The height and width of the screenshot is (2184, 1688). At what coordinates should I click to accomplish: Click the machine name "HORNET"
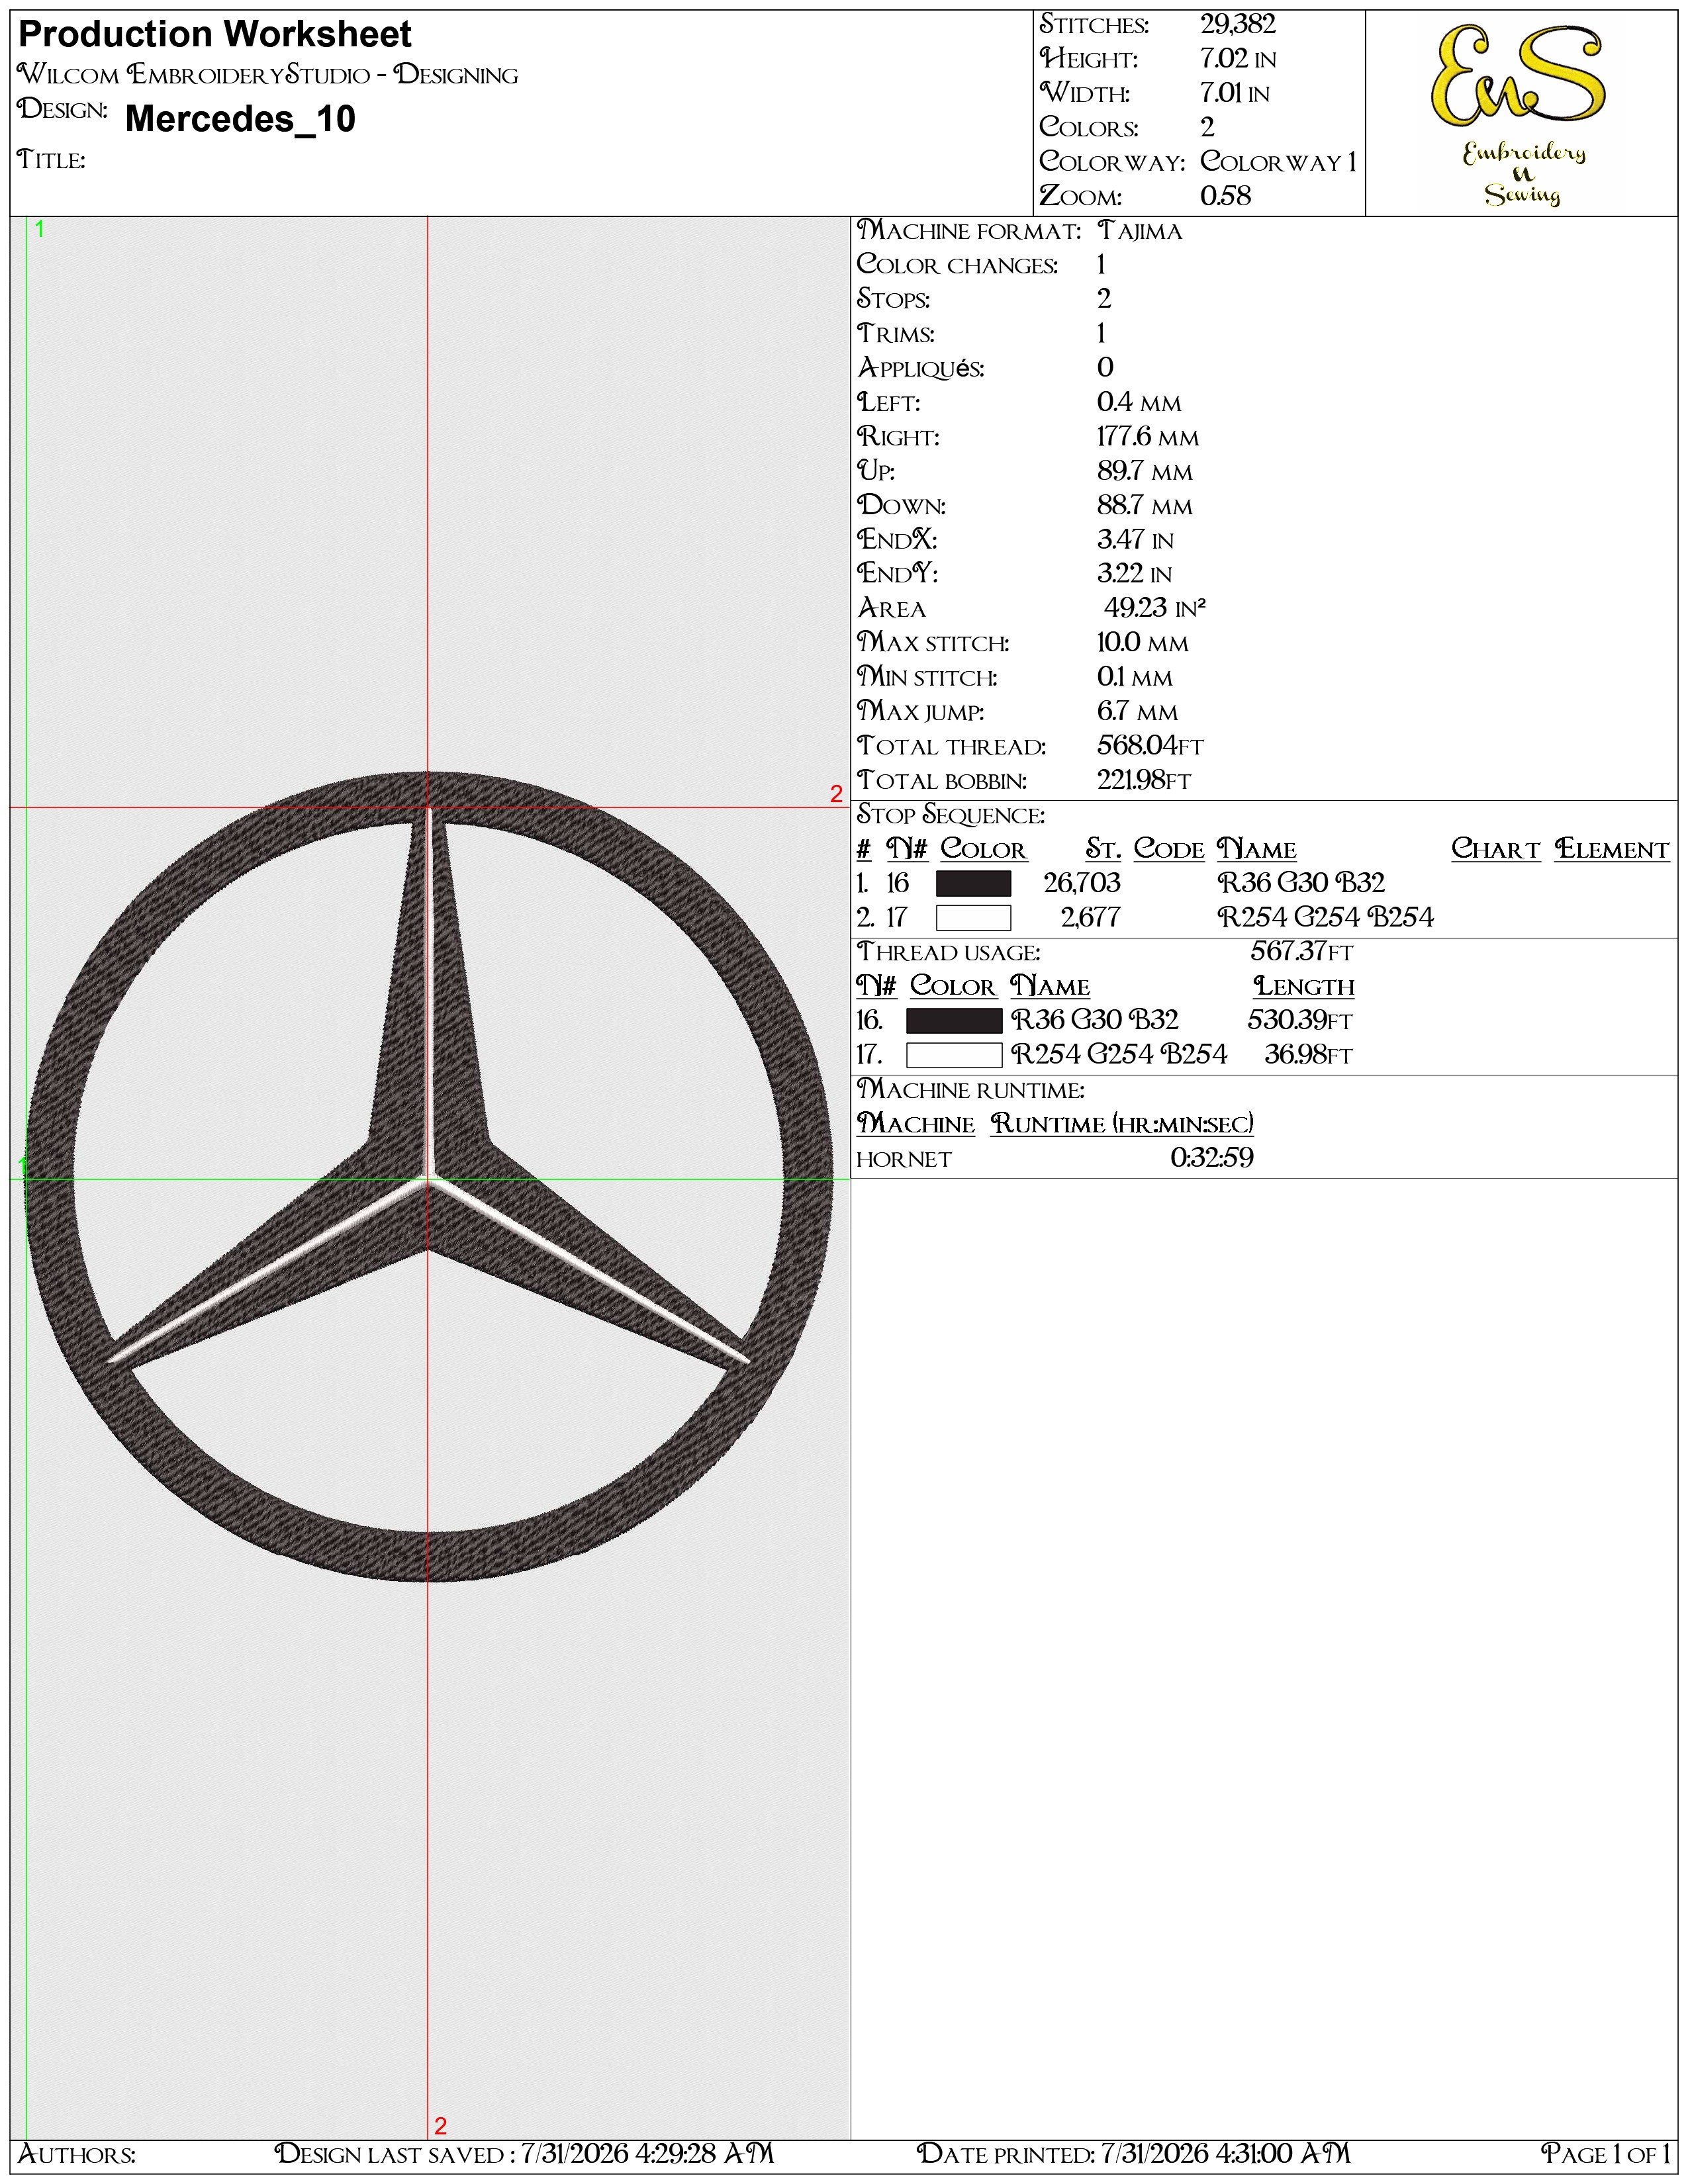(x=904, y=1159)
